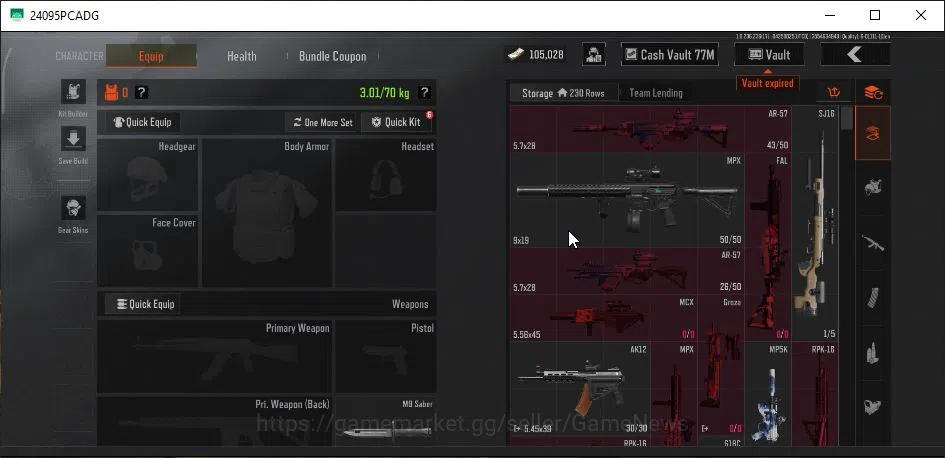Switch to the Equip tab
Image resolution: width=945 pixels, height=458 pixels.
[x=151, y=56]
